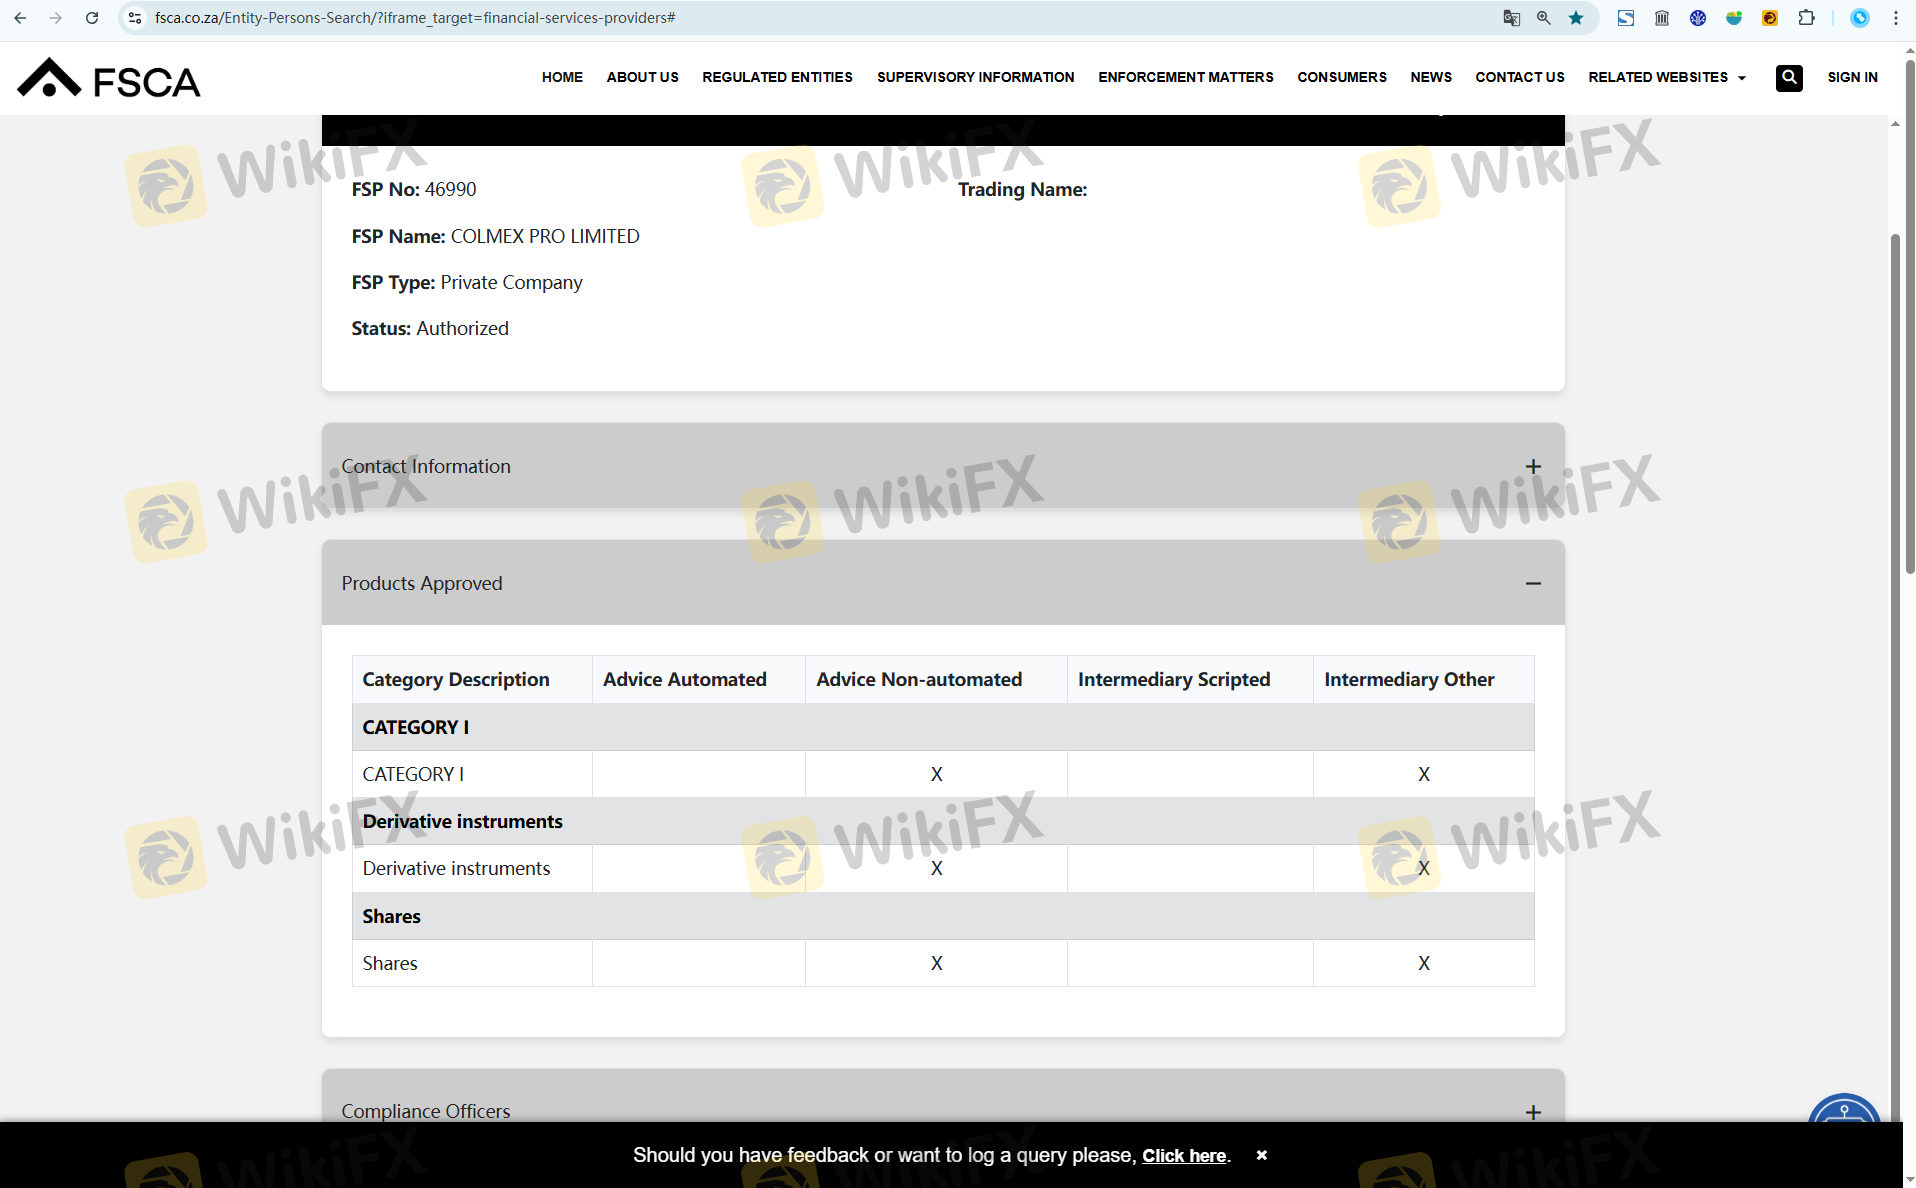1916x1188 pixels.
Task: Reload the page
Action: [92, 18]
